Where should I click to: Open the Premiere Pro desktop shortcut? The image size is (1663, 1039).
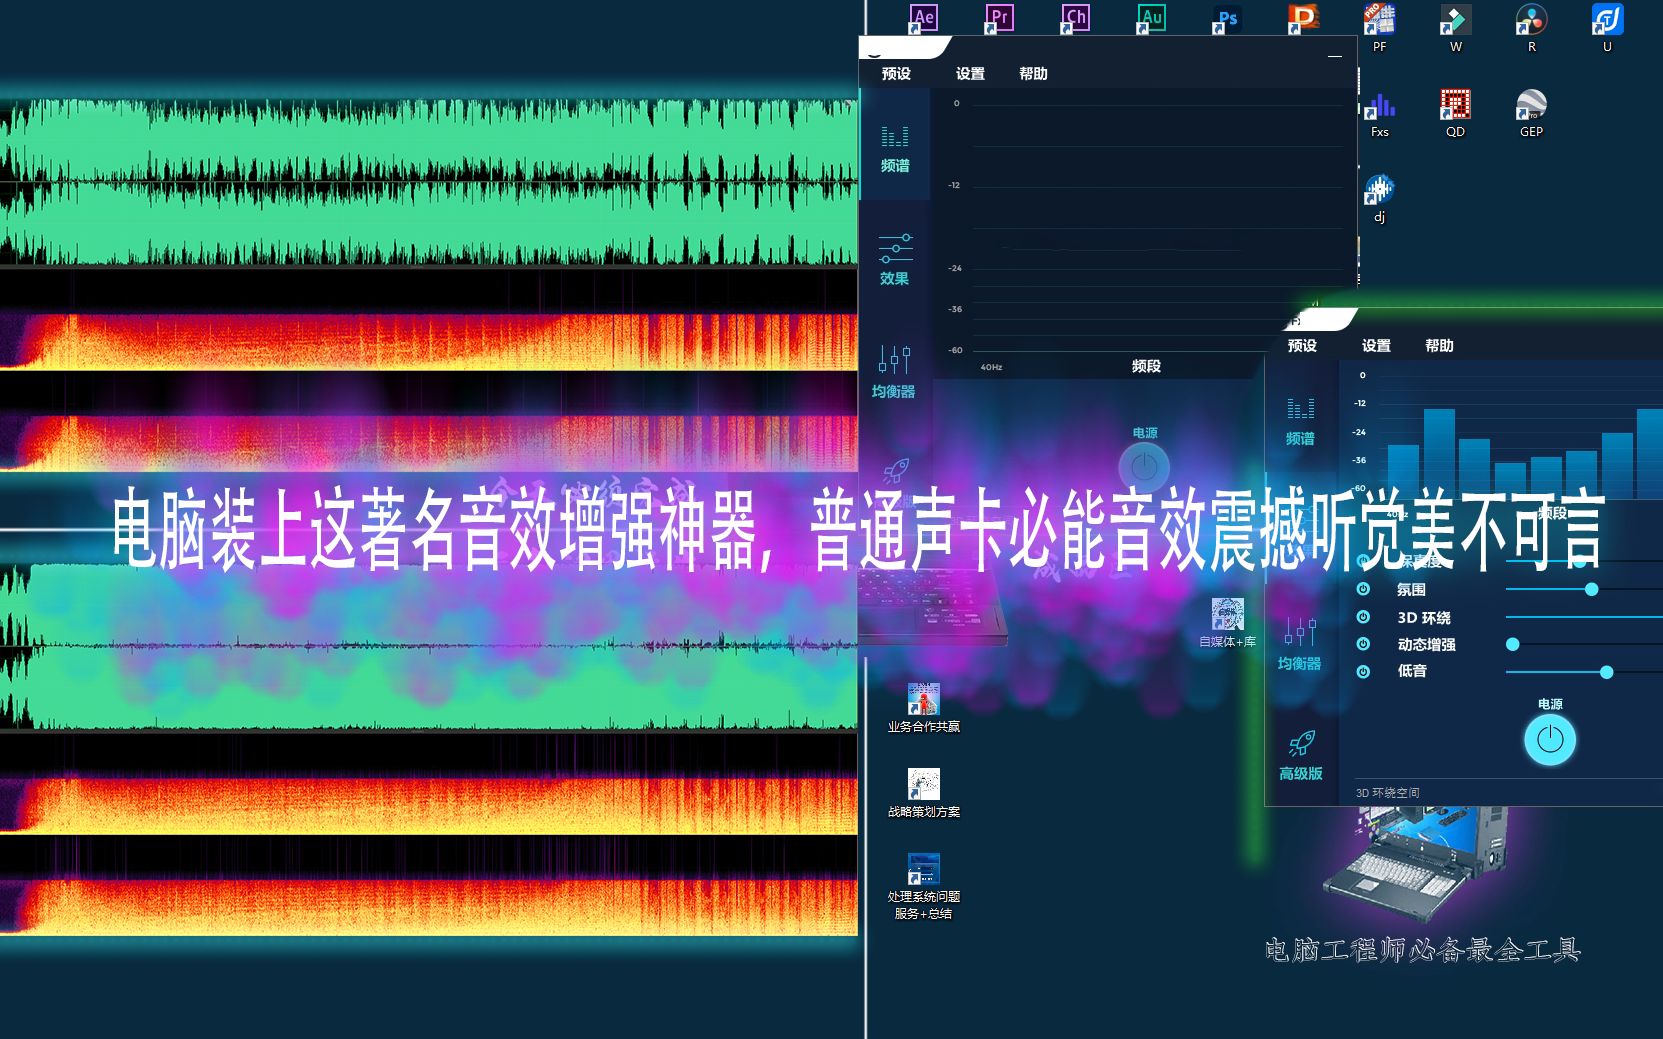[x=999, y=18]
